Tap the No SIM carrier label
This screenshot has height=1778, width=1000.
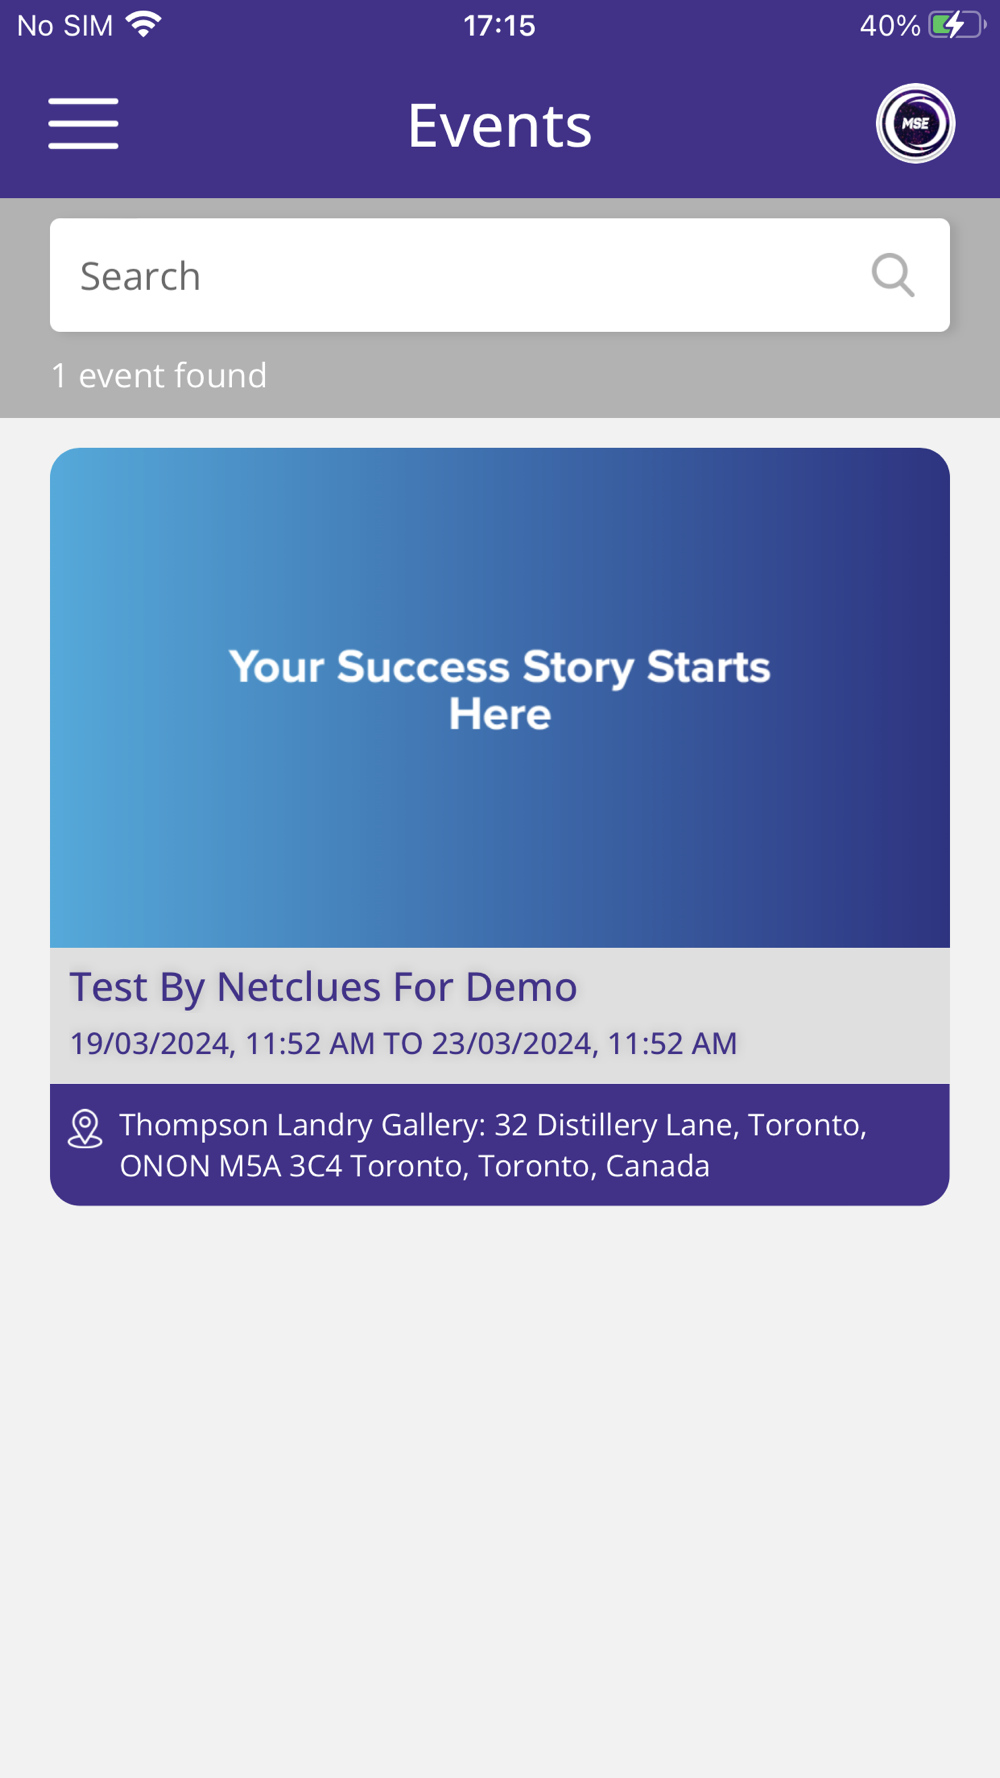65,25
